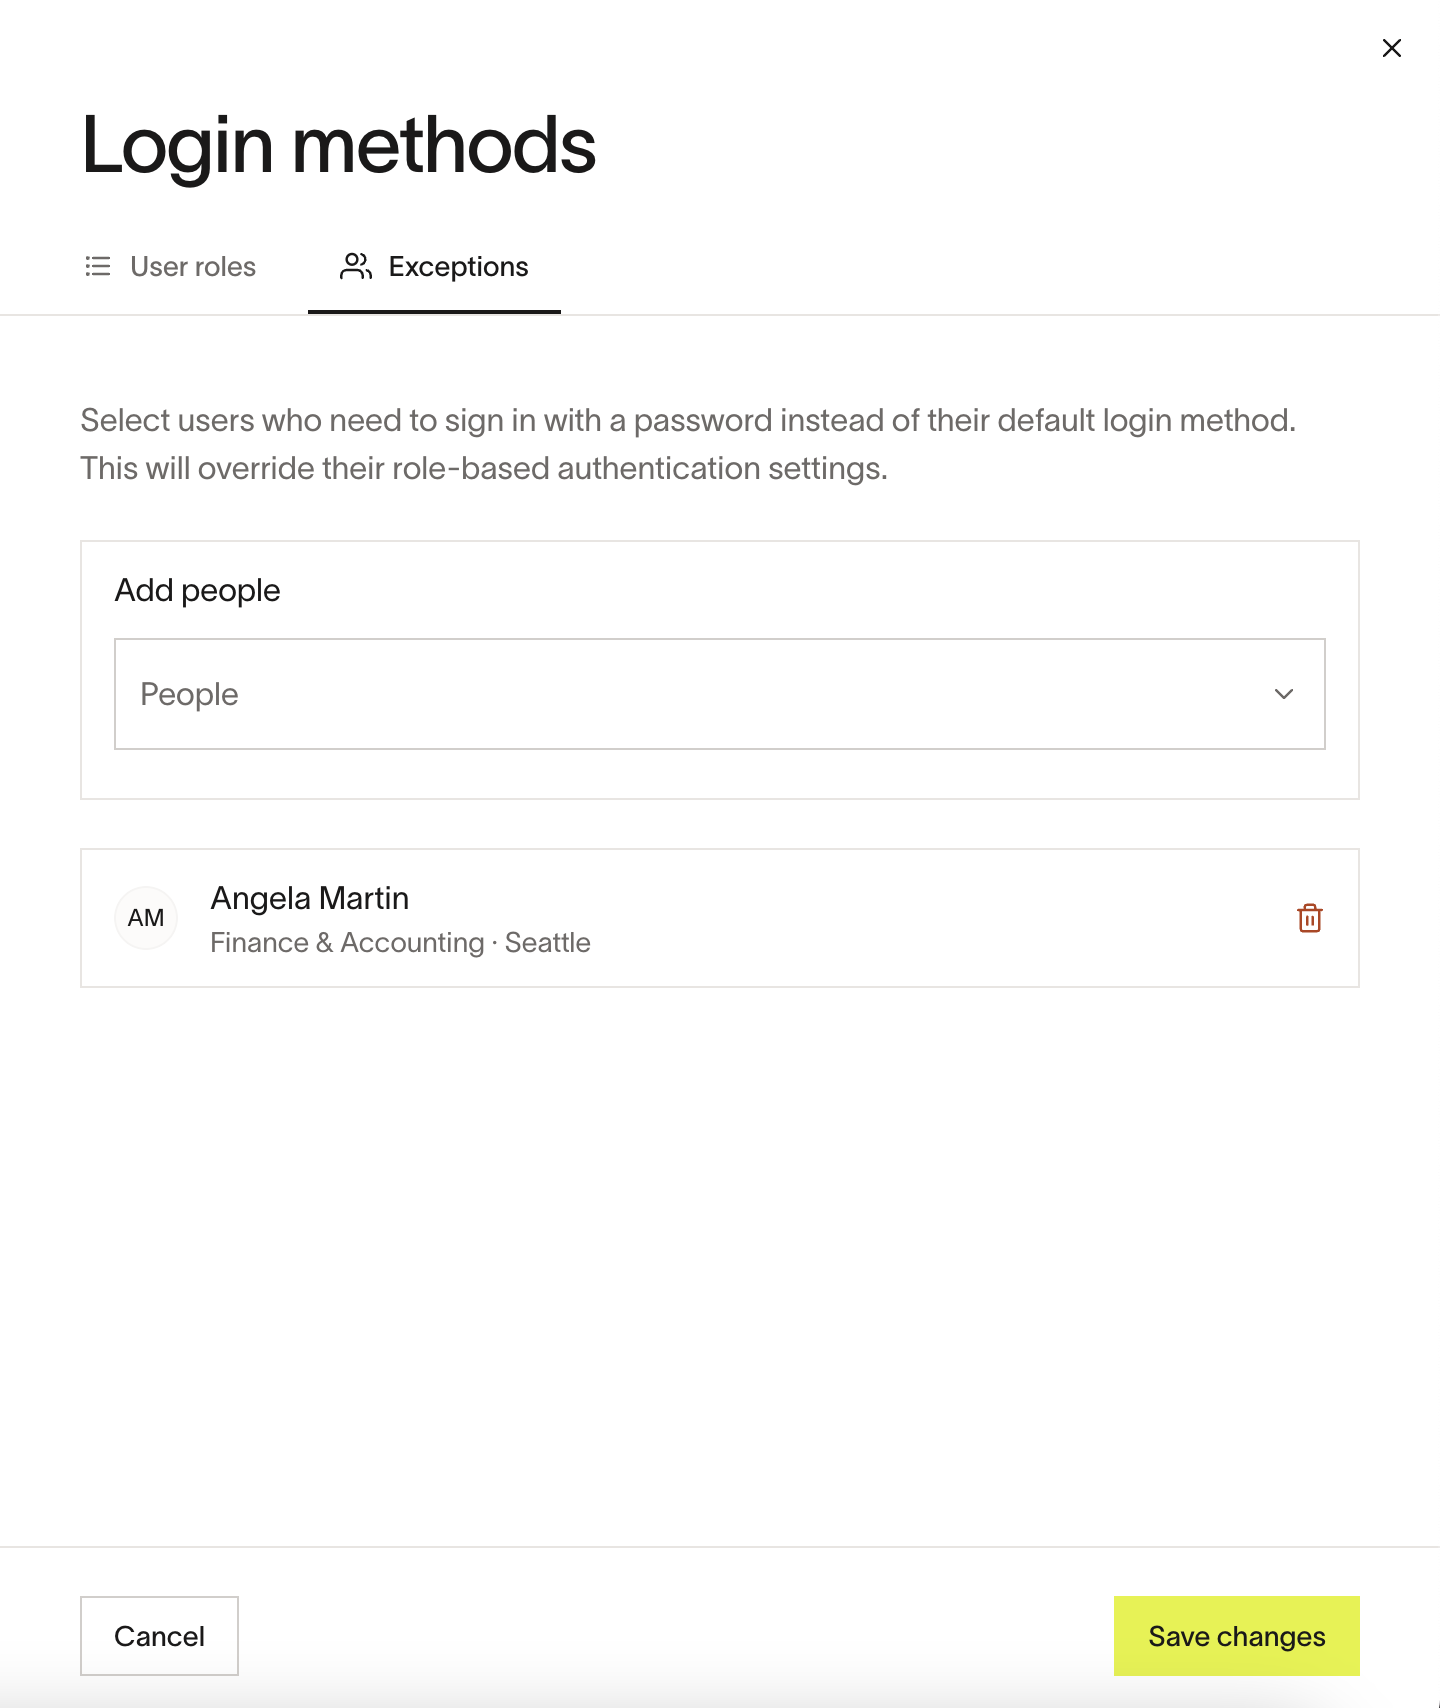Switch to the User roles tab
Viewport: 1440px width, 1708px height.
[170, 266]
